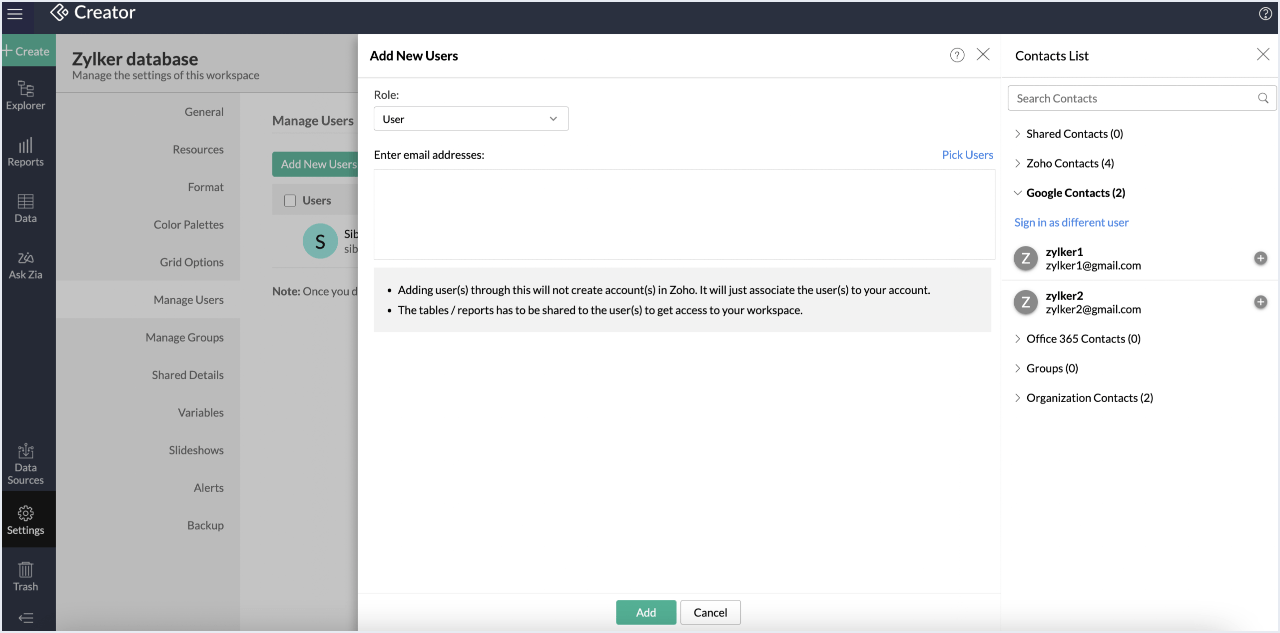Open the Role dropdown

tap(471, 119)
